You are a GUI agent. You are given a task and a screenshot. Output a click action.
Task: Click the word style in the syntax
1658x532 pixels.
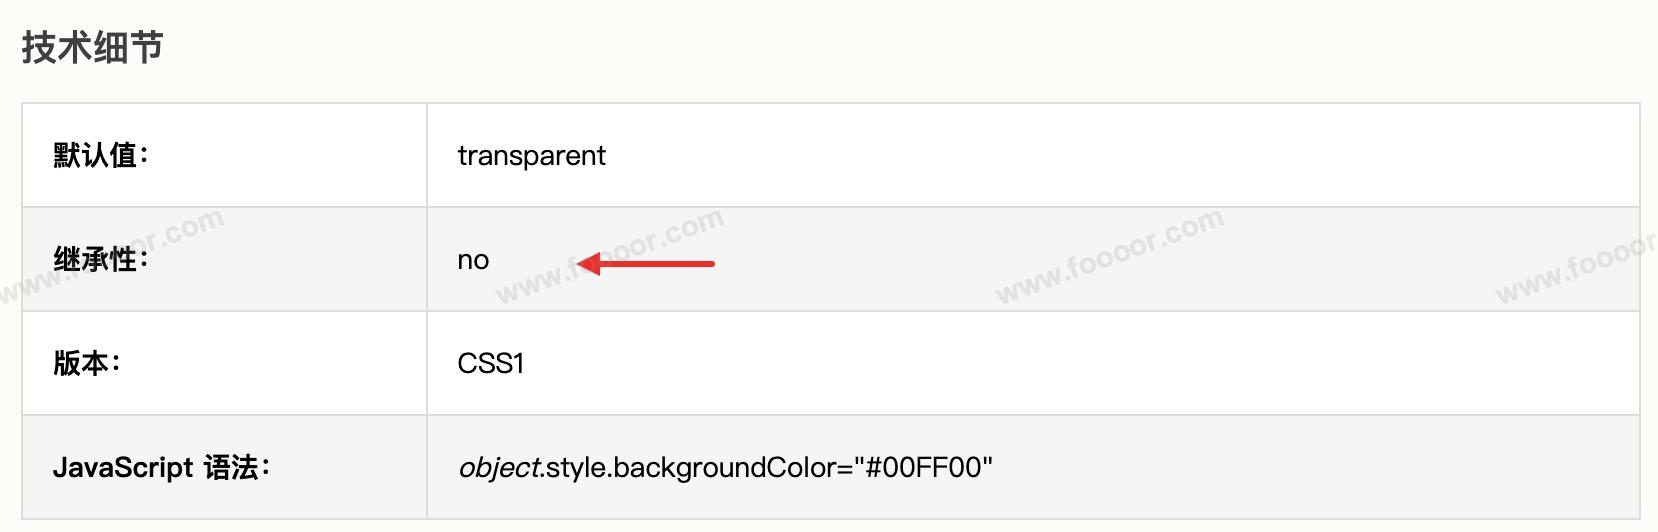pos(576,468)
